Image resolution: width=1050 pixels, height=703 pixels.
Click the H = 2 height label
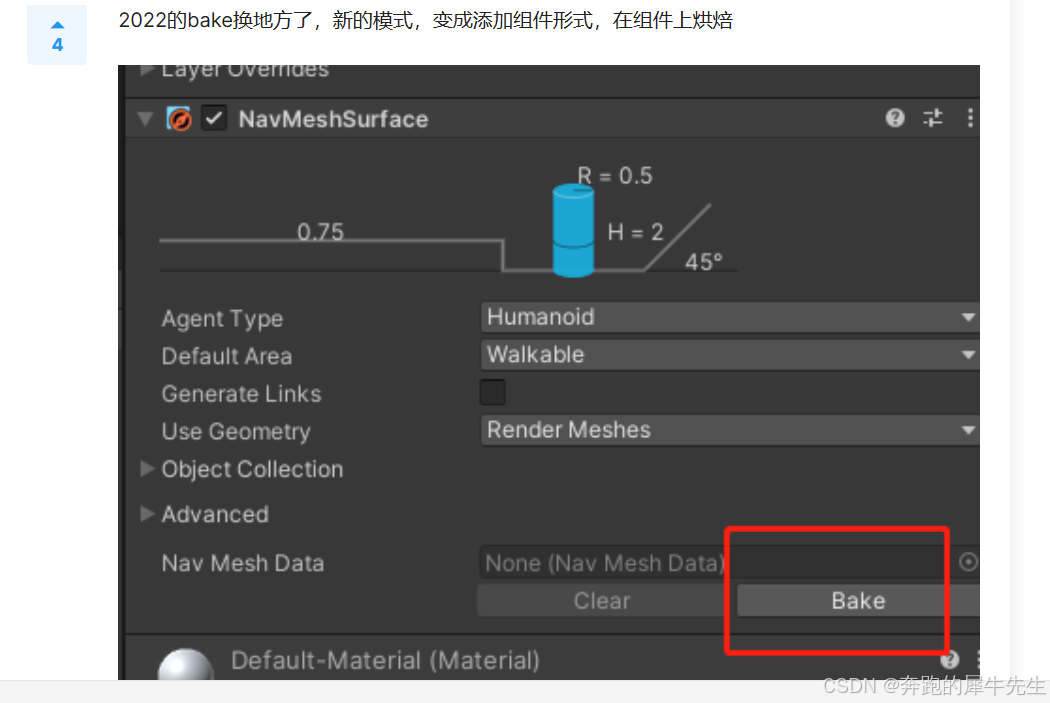pyautogui.click(x=635, y=232)
